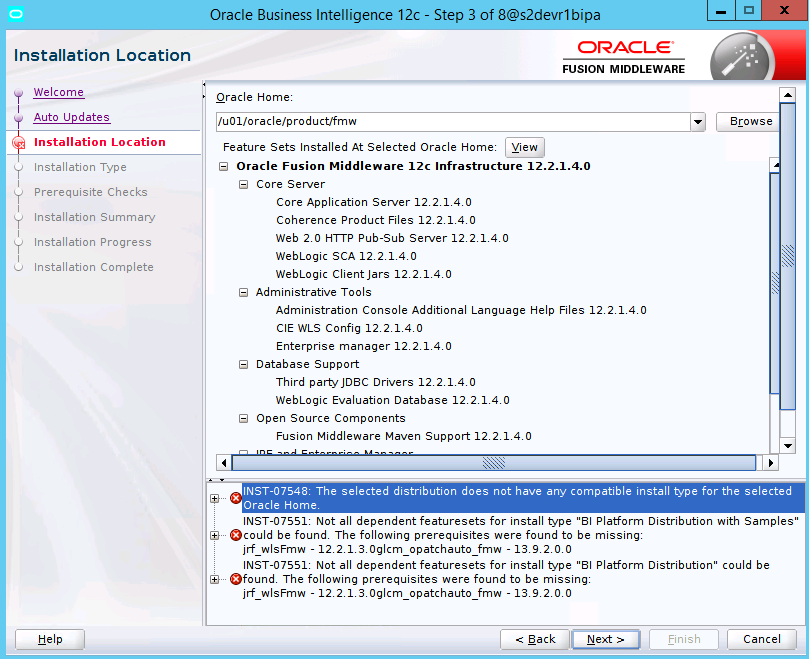Click the 'Oracle Home:' label

click(254, 98)
